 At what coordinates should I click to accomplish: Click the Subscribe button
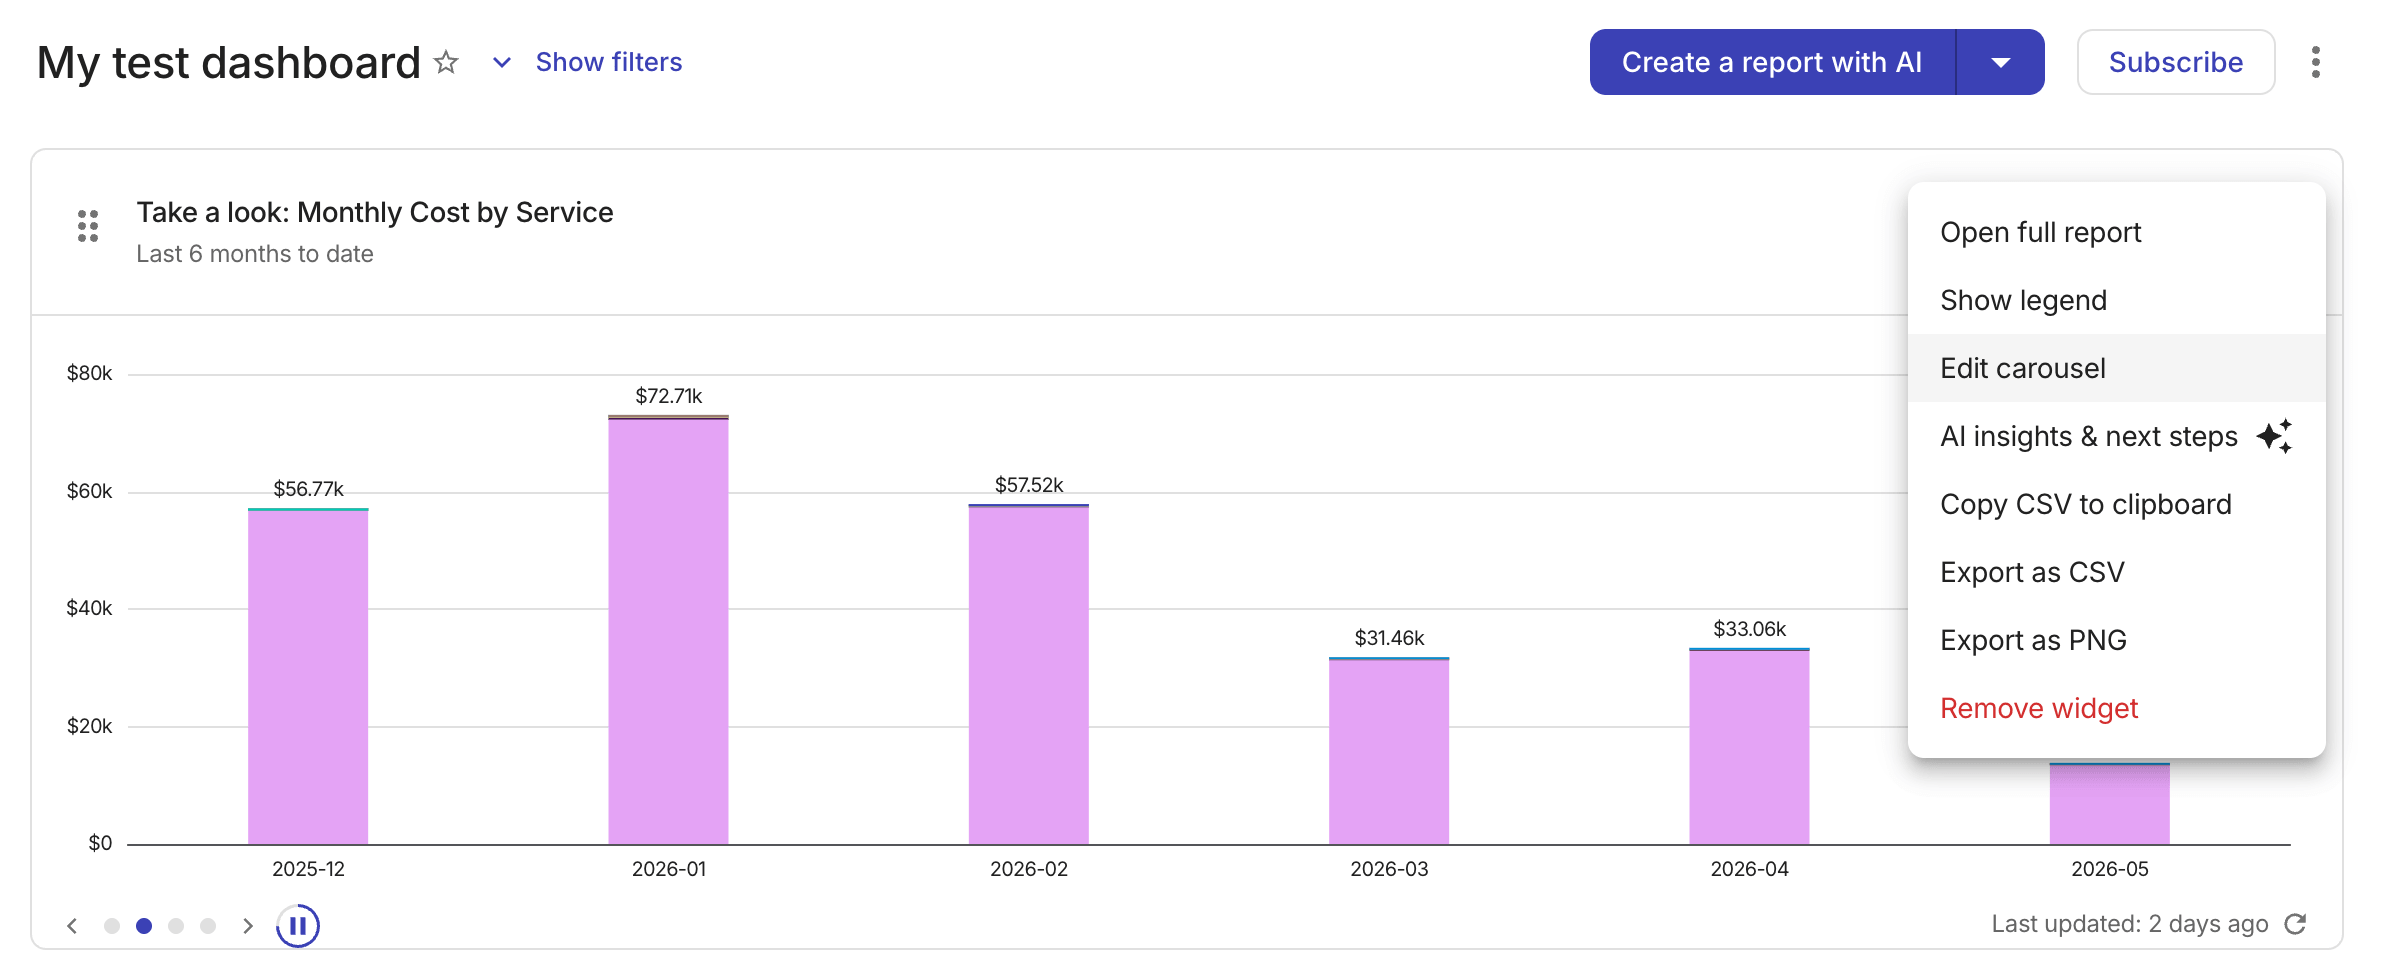pos(2176,62)
